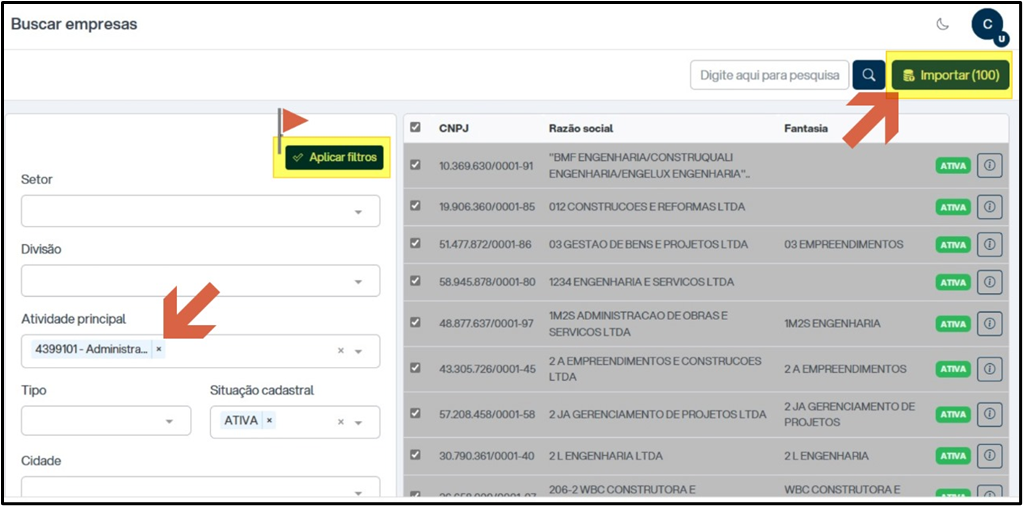Image resolution: width=1023 pixels, height=506 pixels.
Task: Click the Fantasia column header
Action: coord(806,128)
